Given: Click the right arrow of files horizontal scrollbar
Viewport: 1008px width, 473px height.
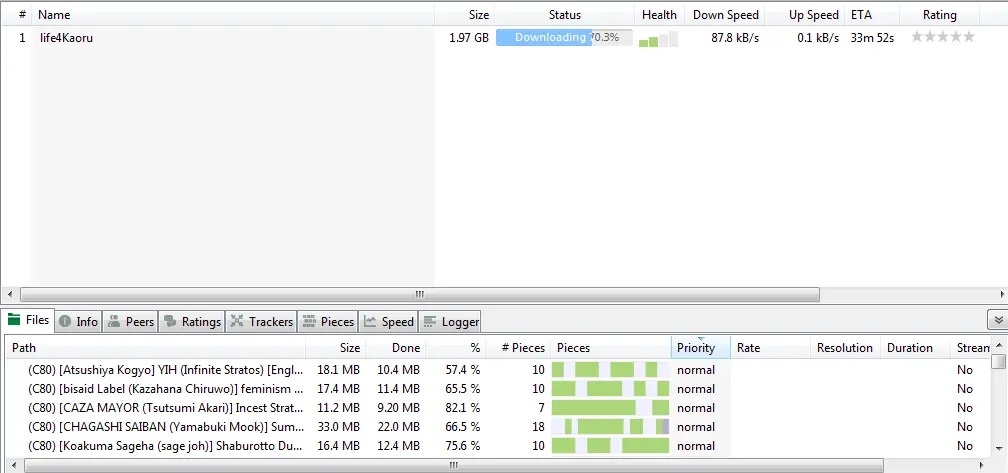Looking at the screenshot, I should (x=982, y=465).
